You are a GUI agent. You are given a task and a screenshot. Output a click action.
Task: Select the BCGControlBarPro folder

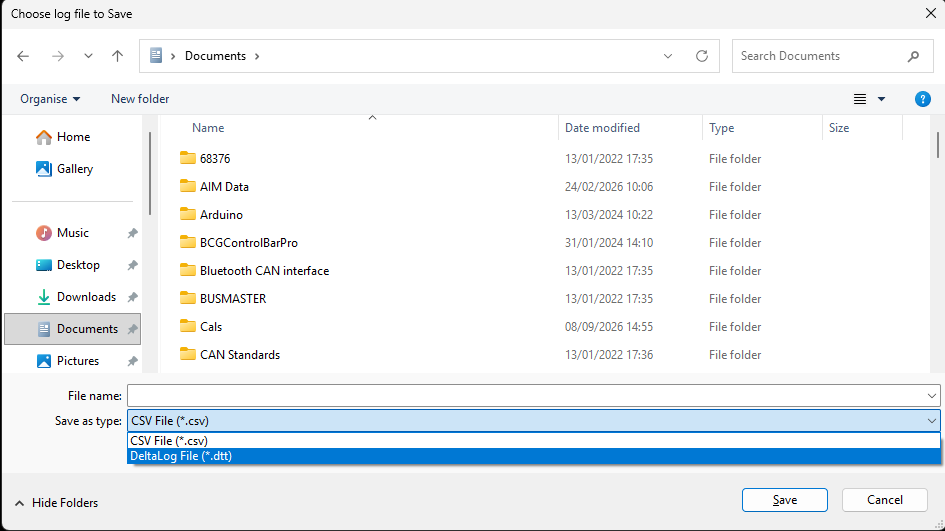pyautogui.click(x=249, y=243)
